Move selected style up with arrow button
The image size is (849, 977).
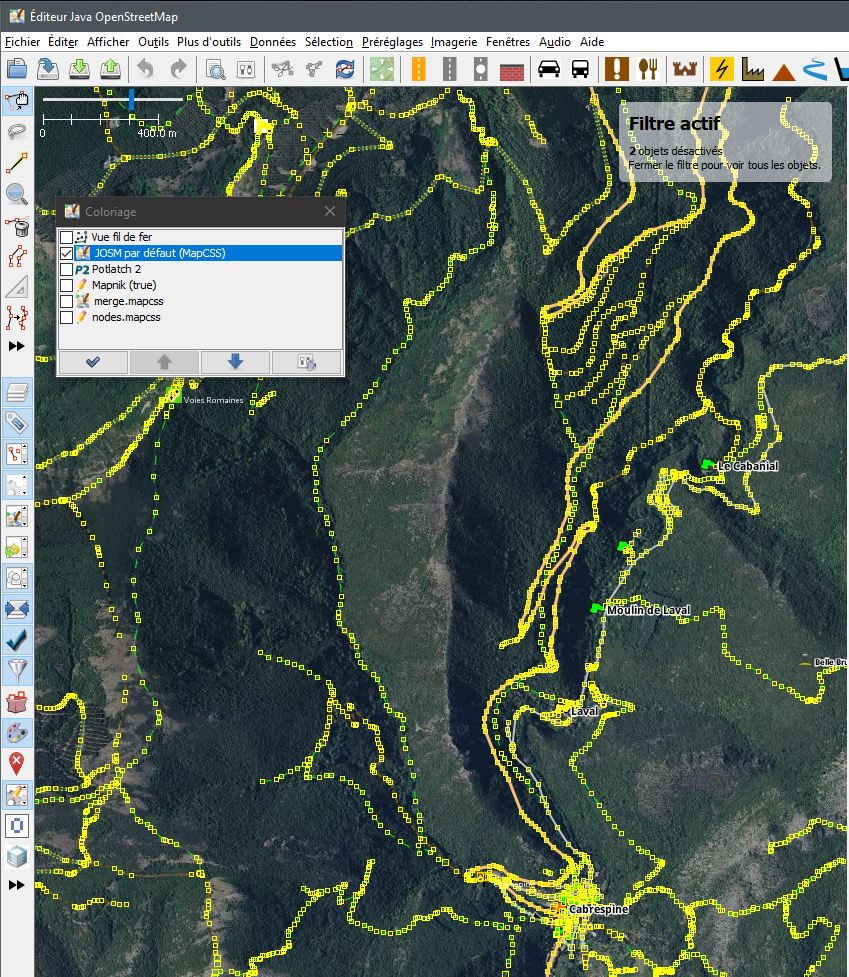pyautogui.click(x=164, y=362)
